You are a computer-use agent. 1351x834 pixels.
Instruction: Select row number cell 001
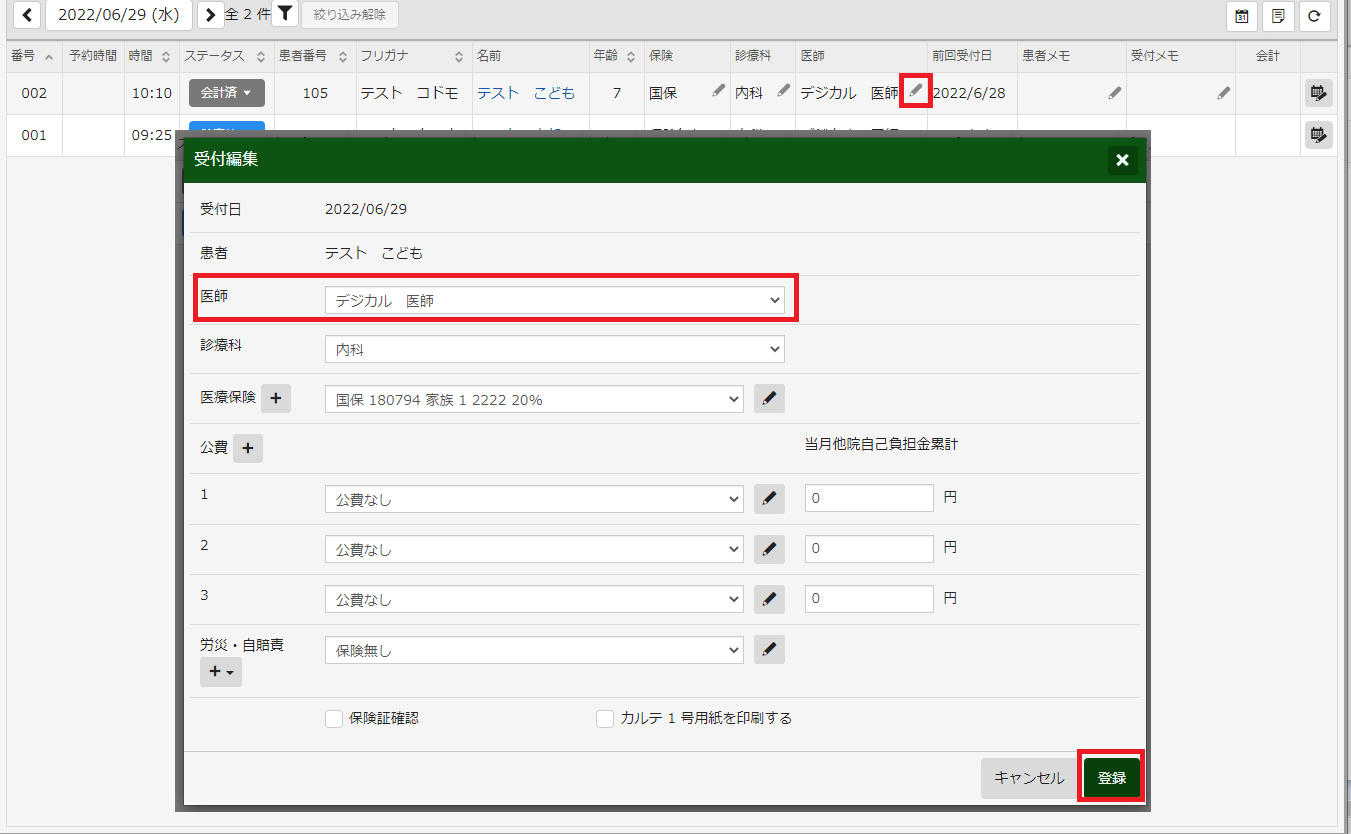point(34,134)
